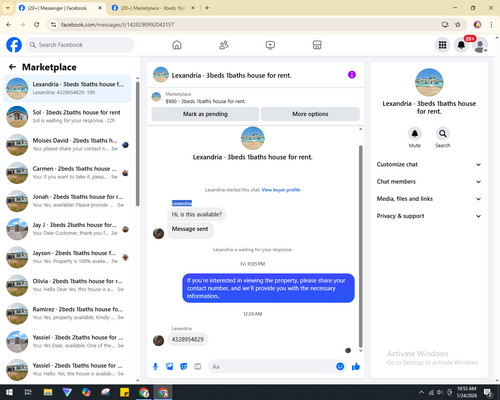Viewport: 500px width, 400px height.
Task: Open Jonah 2beds 1baths conversation
Action: tap(68, 201)
